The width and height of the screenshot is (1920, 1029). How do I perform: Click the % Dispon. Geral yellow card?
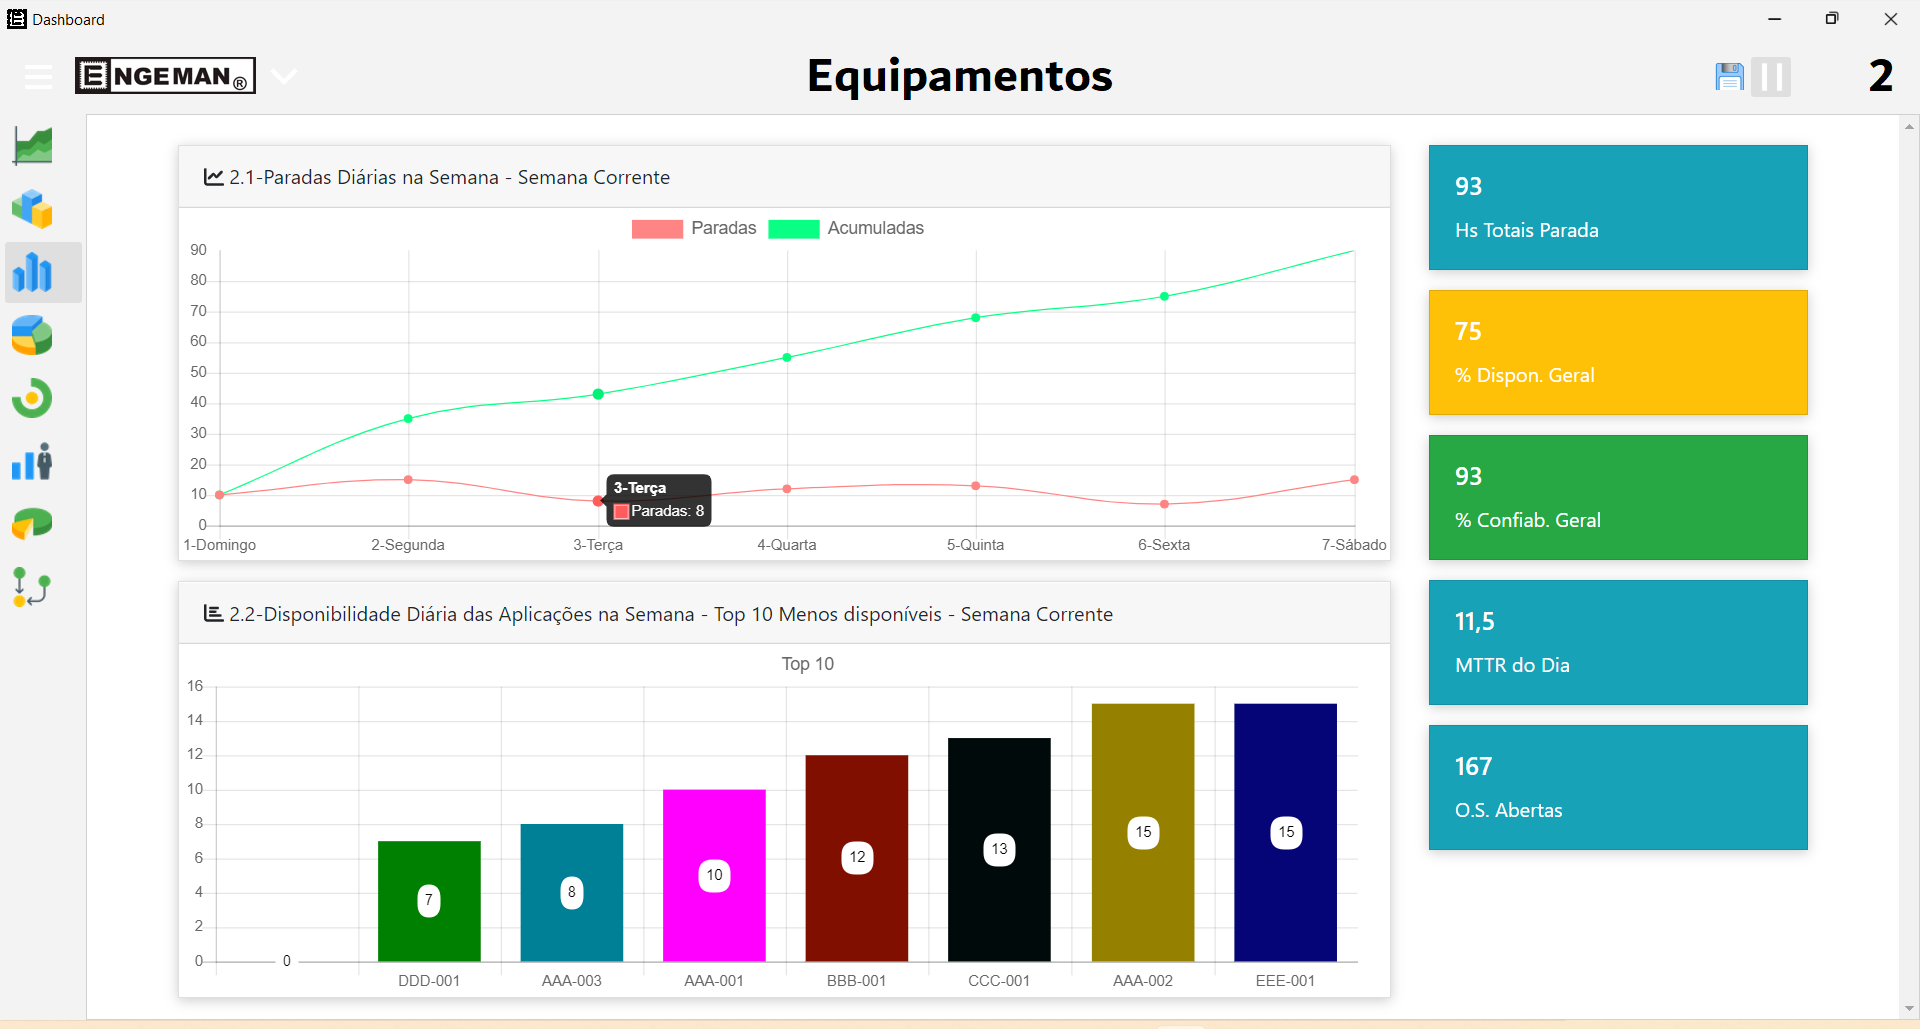pyautogui.click(x=1617, y=352)
